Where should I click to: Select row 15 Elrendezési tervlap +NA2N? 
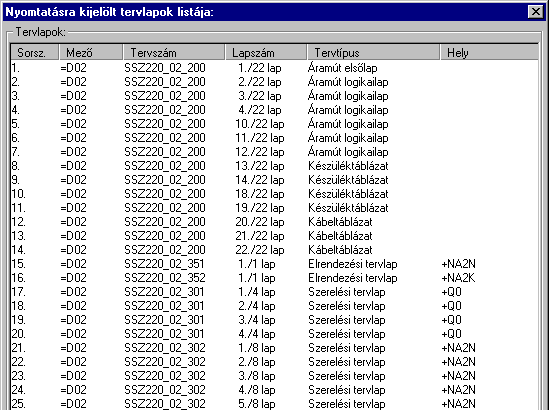274,264
